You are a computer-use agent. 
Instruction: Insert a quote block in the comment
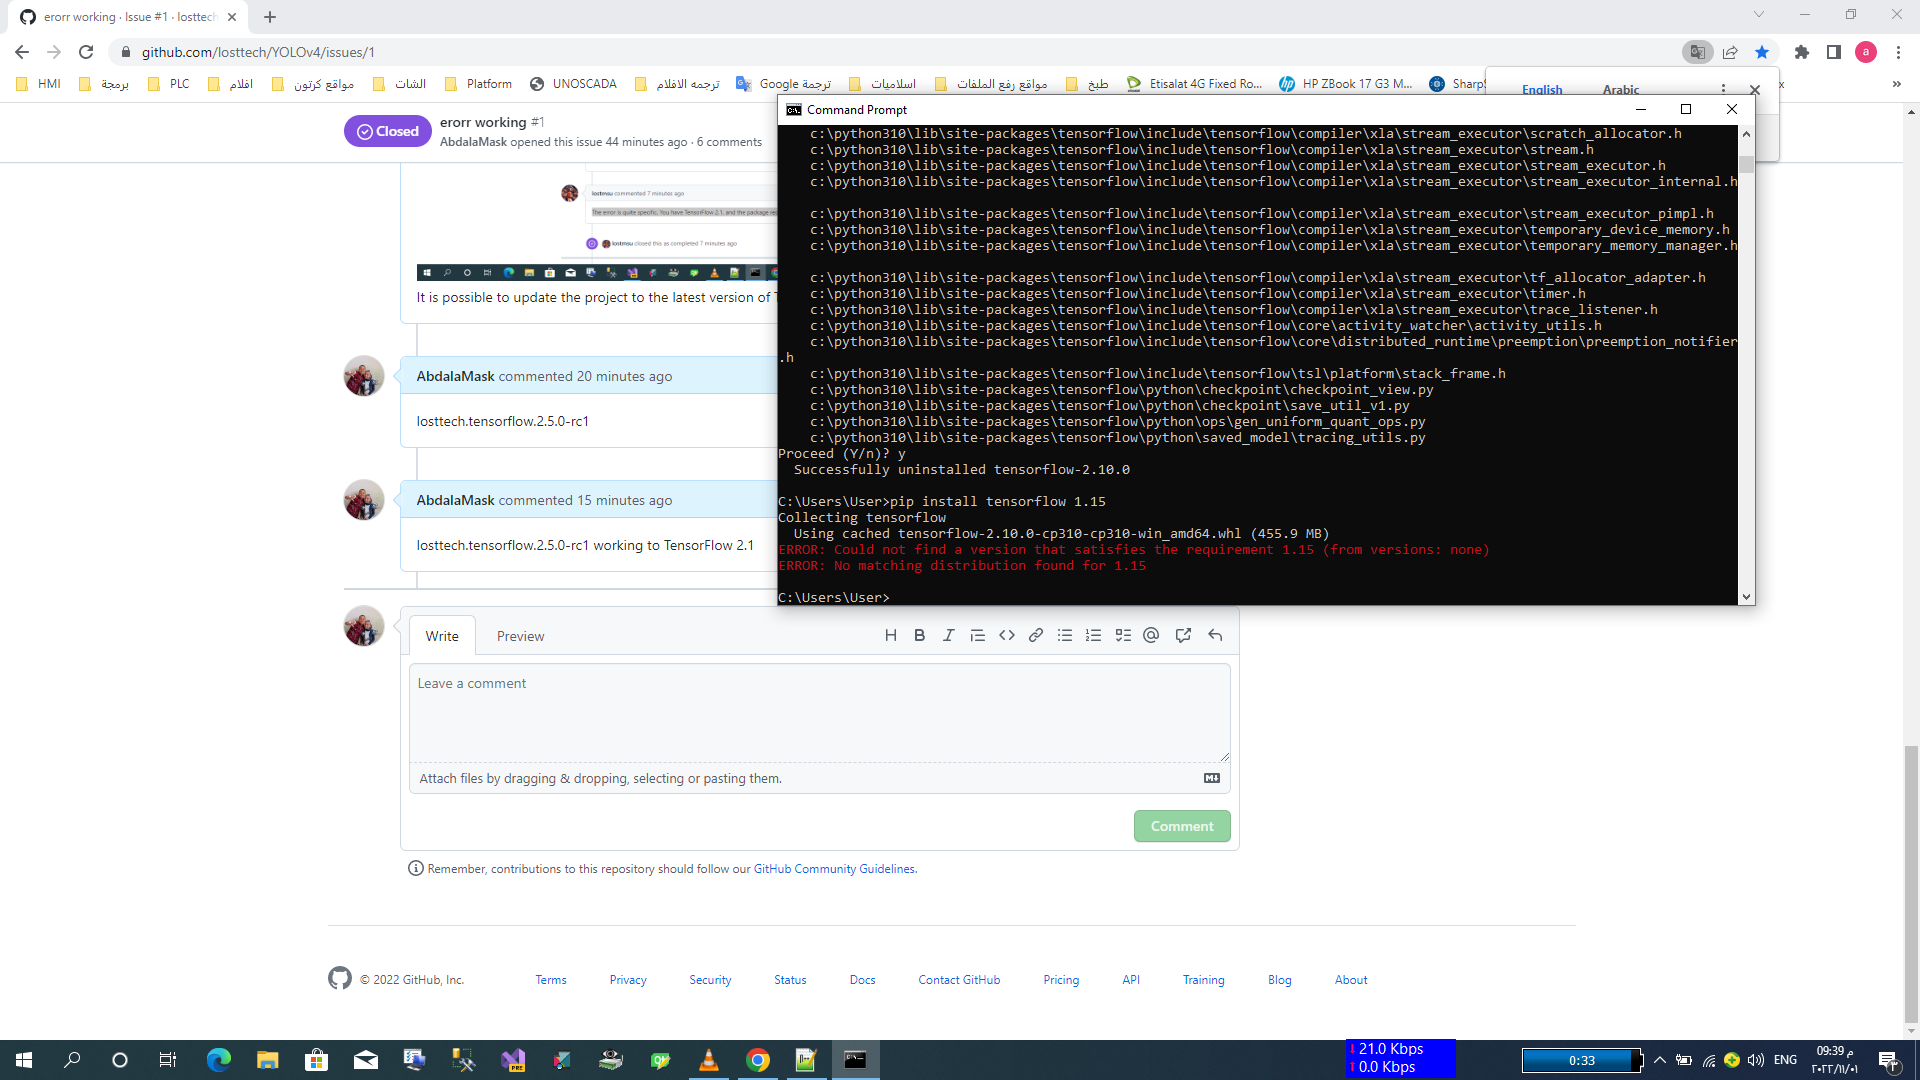(977, 635)
